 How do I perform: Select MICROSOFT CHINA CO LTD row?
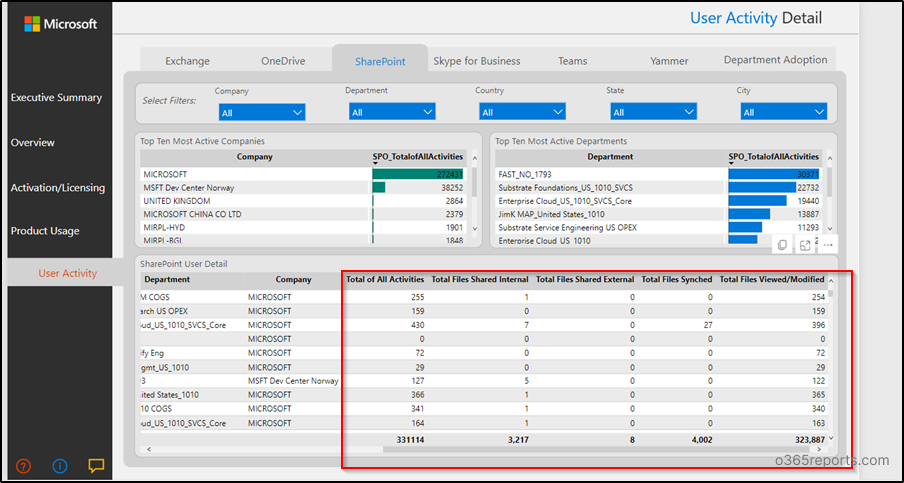pyautogui.click(x=304, y=214)
